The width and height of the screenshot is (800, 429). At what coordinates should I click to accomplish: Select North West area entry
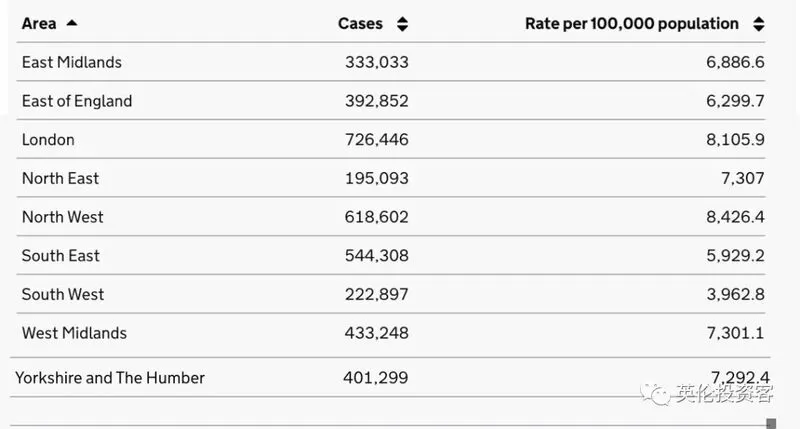[63, 217]
